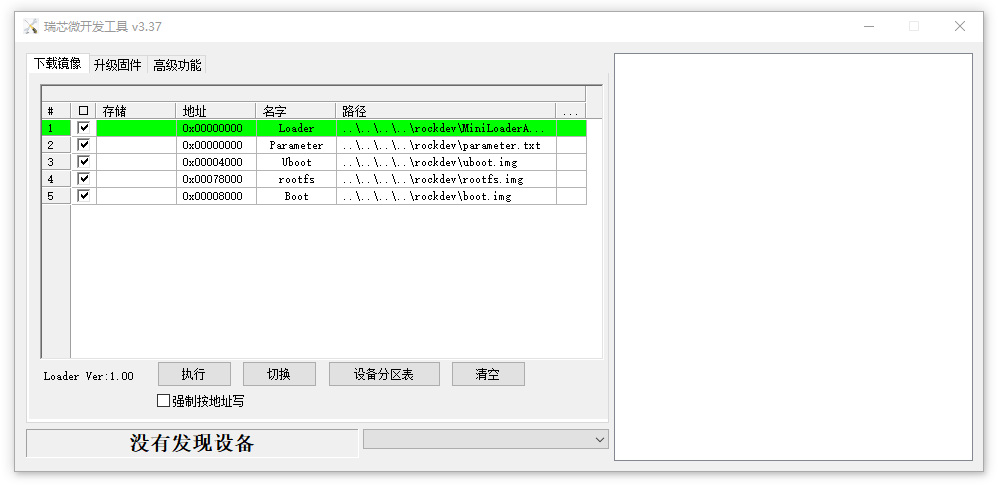This screenshot has height=485, width=999.
Task: Click the 路径 column header
Action: [446, 111]
